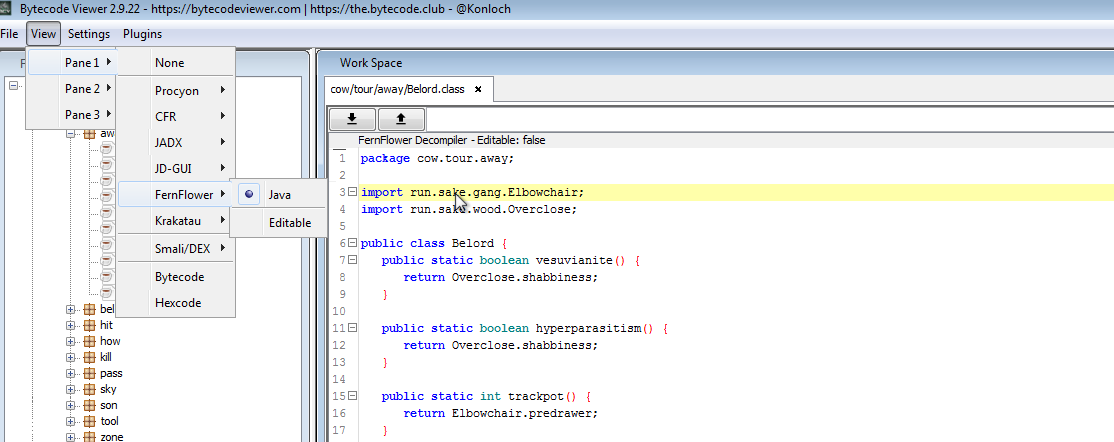
Task: Close the View menu
Action: (43, 33)
